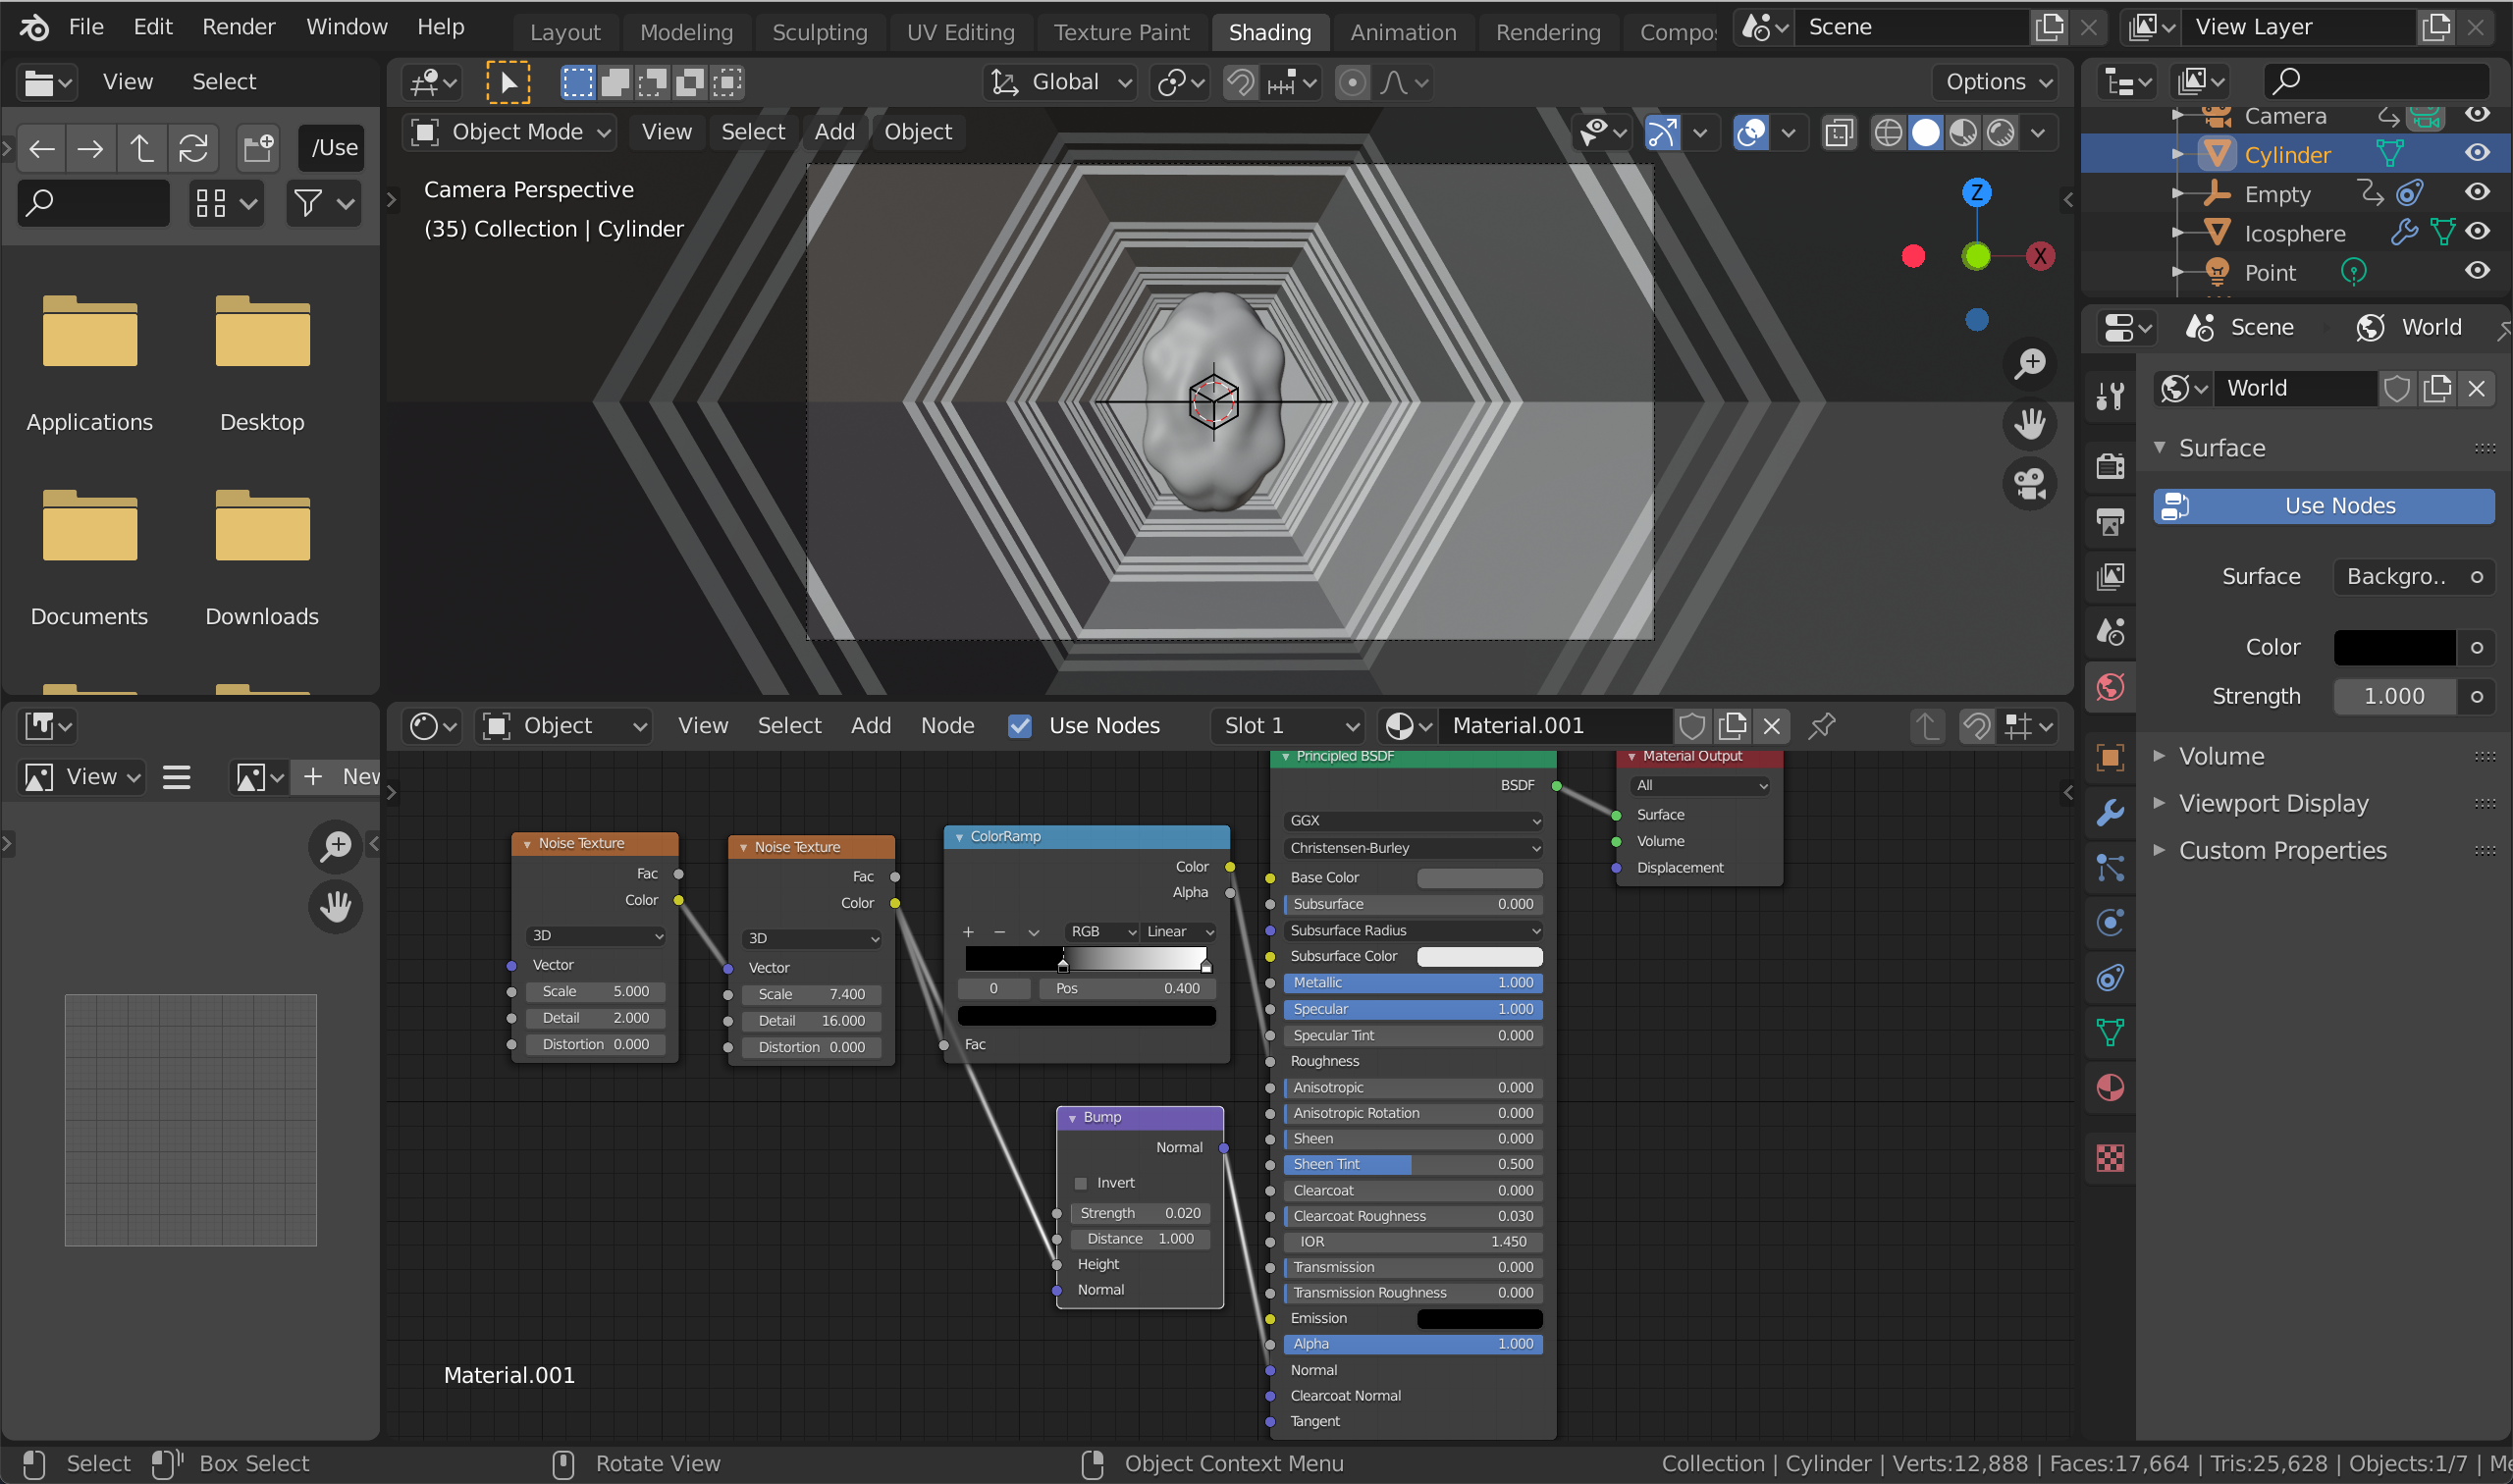
Task: Open Render properties tab icon
Action: click(2110, 465)
